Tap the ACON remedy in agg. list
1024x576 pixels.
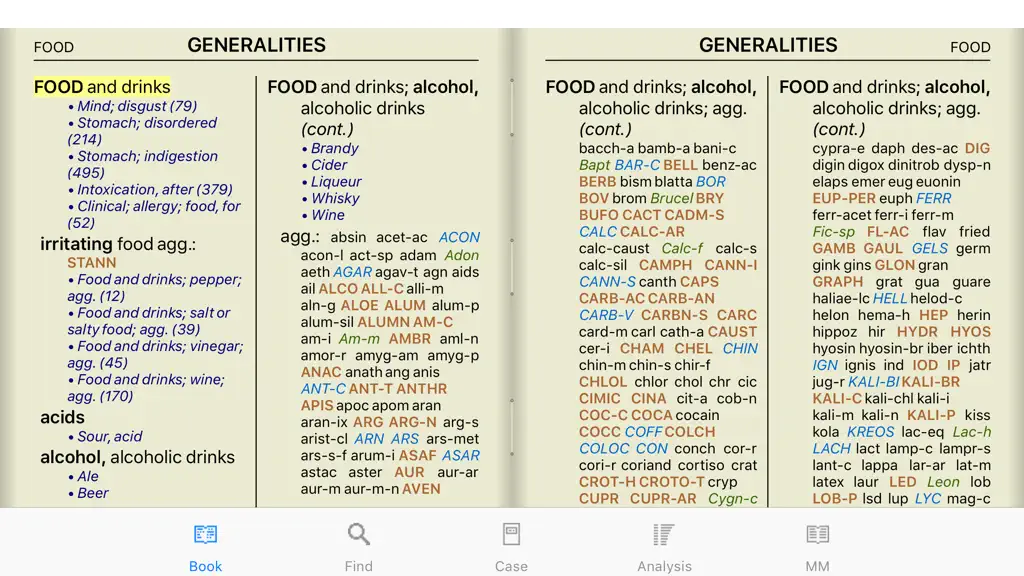click(459, 237)
